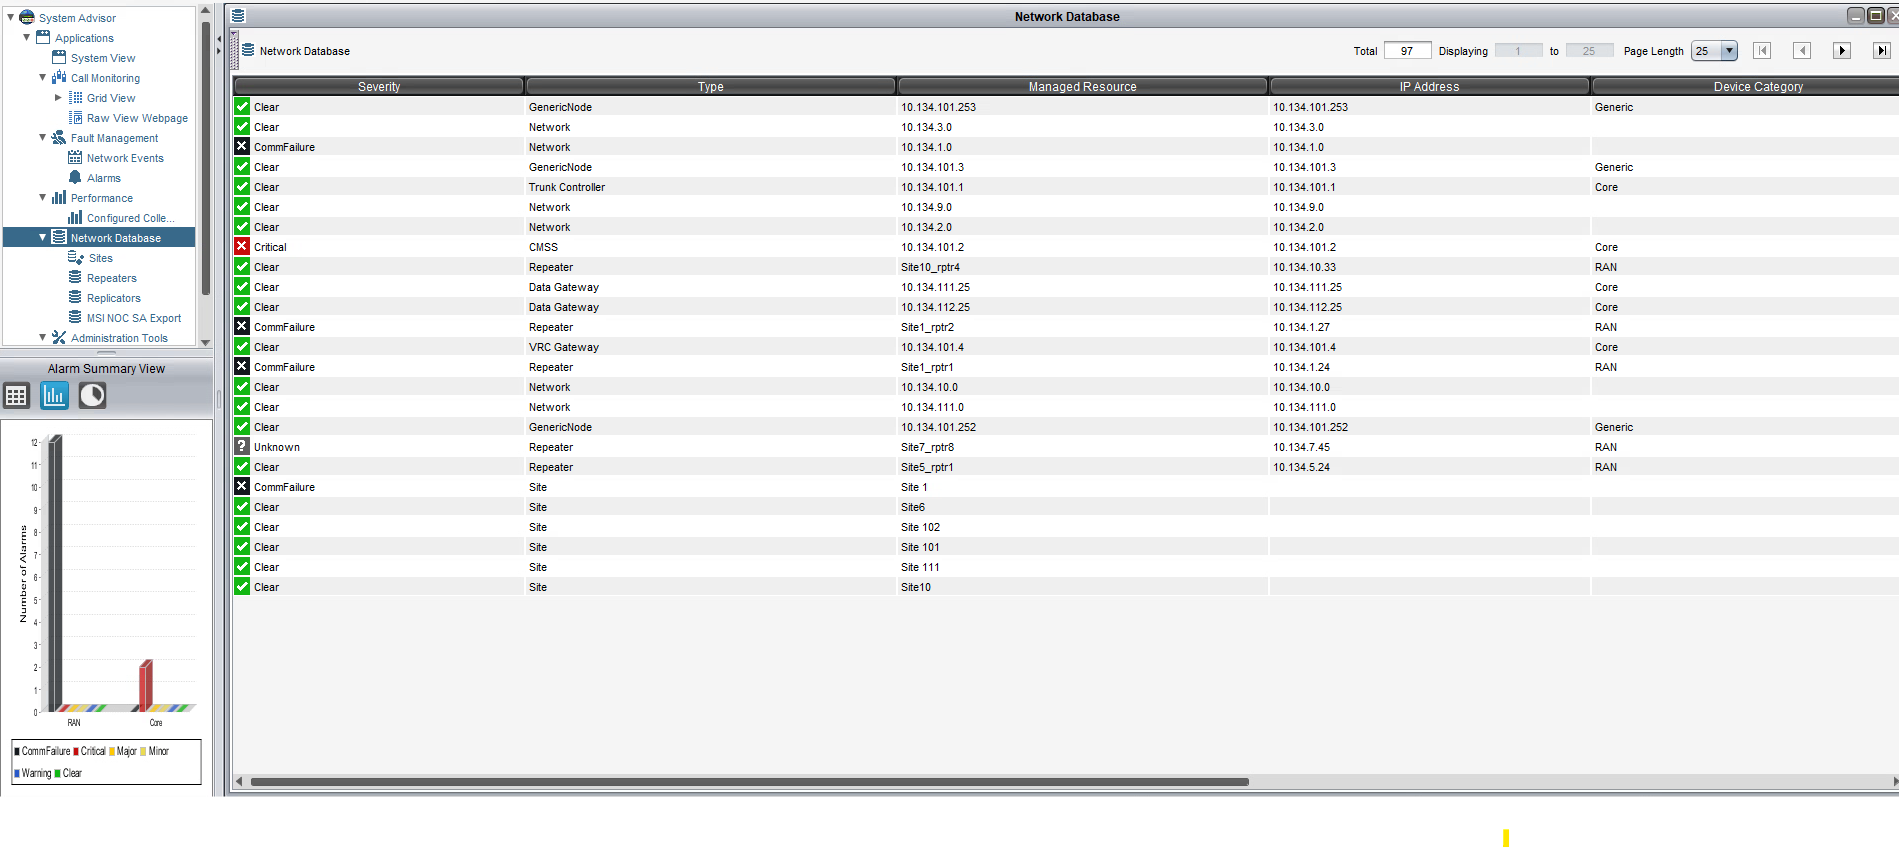Click the table's horizontal scrollbar
The image size is (1899, 848).
(750, 782)
